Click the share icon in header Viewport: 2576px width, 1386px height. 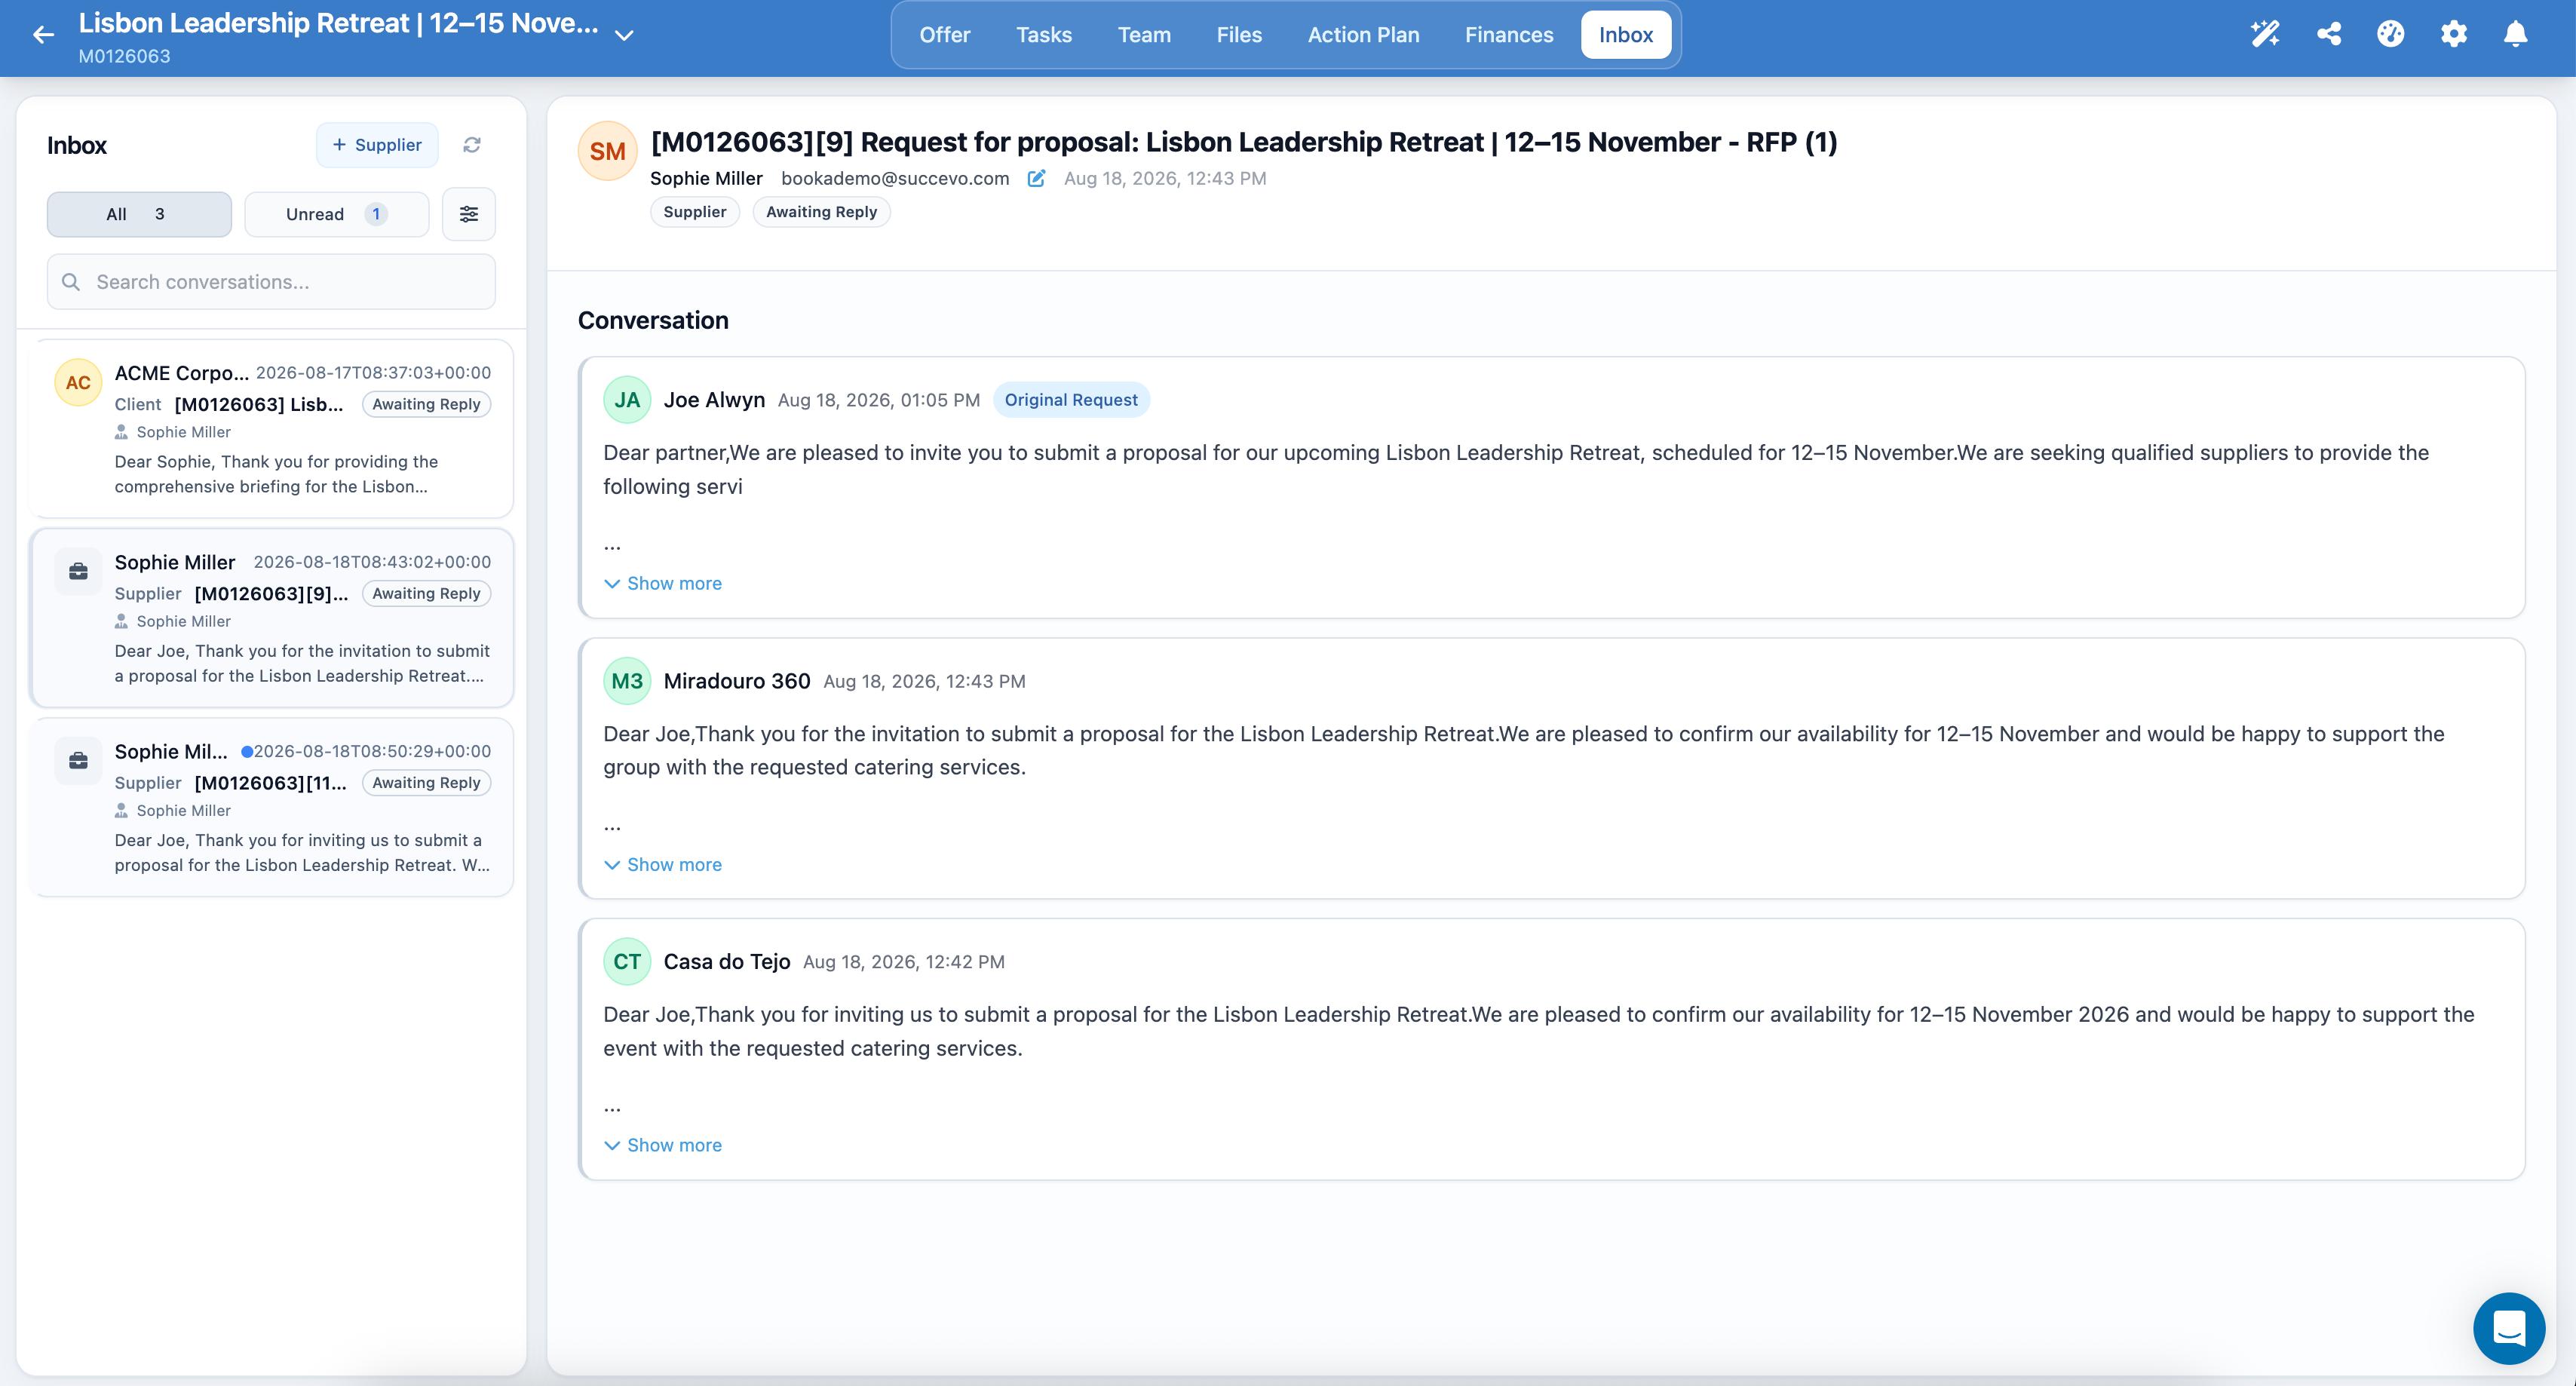pyautogui.click(x=2328, y=34)
